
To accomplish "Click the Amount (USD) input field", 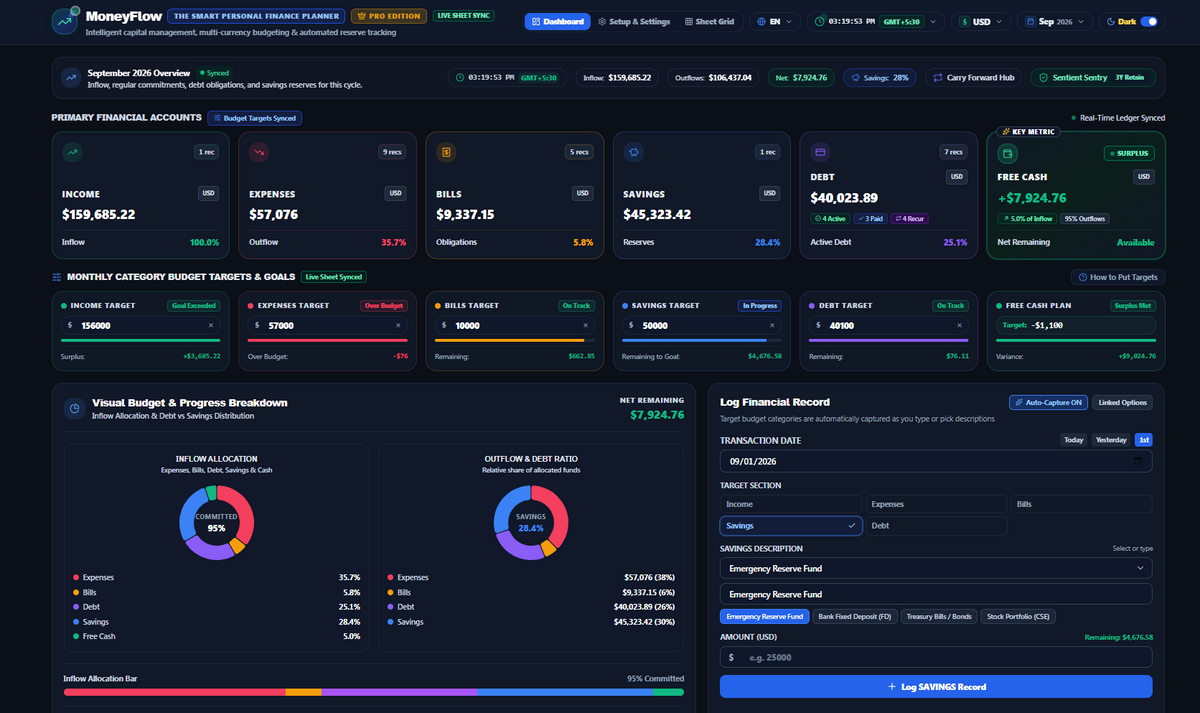I will tap(936, 657).
